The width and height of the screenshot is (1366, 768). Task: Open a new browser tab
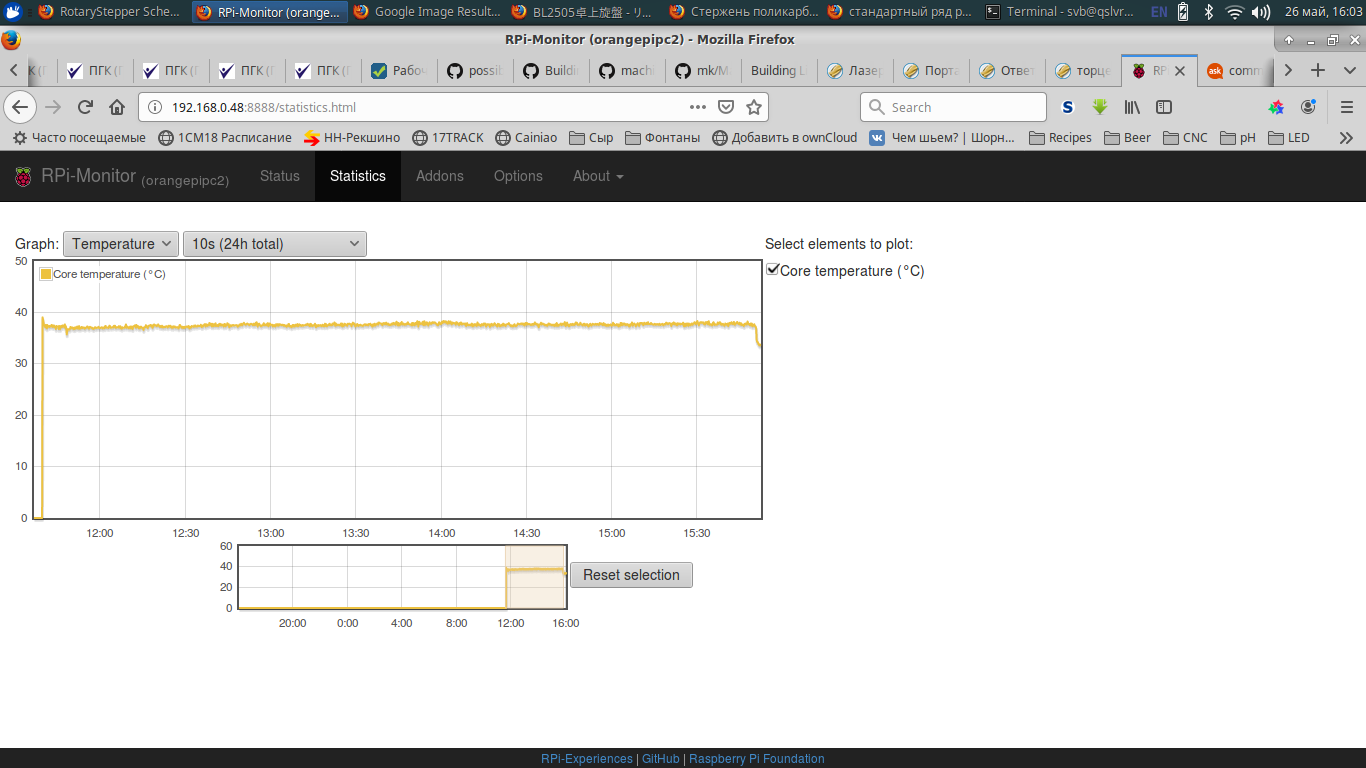(1318, 70)
